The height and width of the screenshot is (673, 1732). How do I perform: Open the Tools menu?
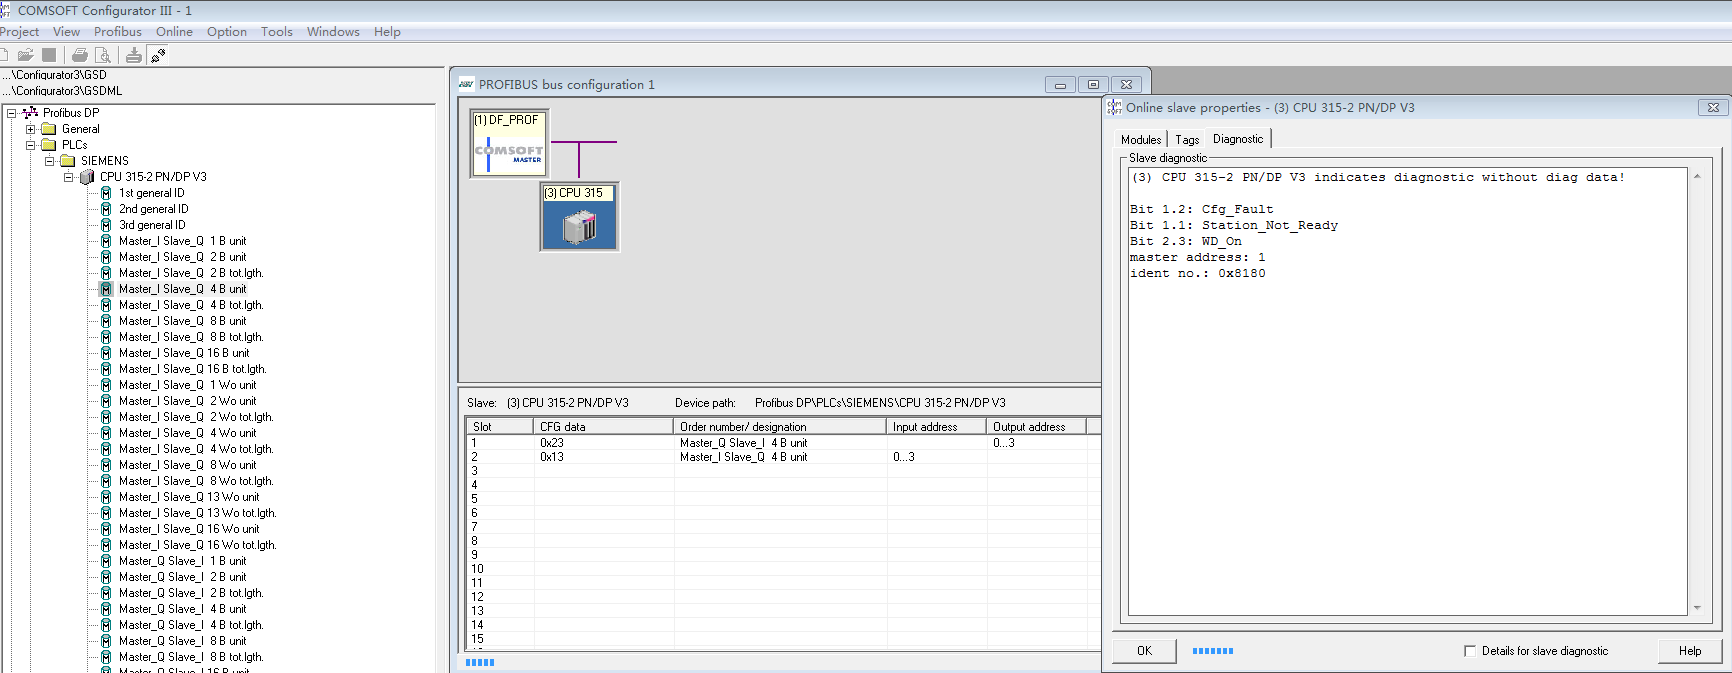tap(277, 32)
